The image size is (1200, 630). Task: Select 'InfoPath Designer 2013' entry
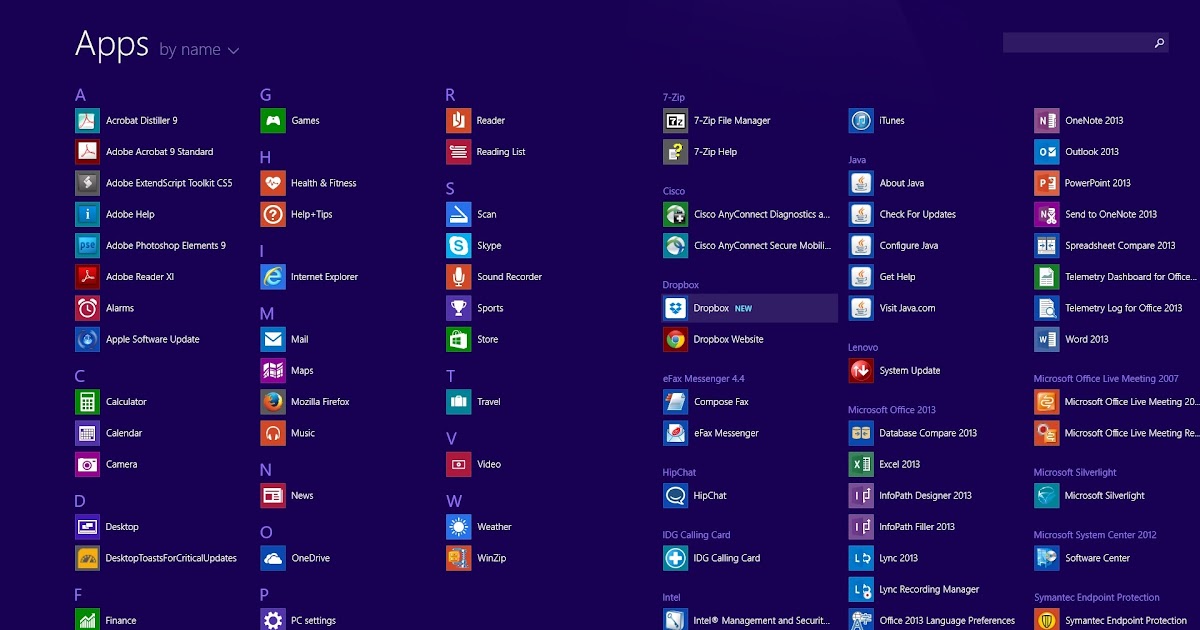[911, 496]
